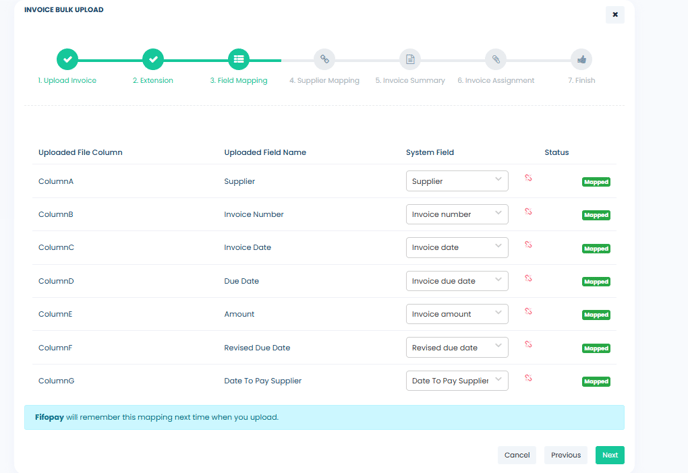Cancel the invoice bulk upload

[x=517, y=455]
